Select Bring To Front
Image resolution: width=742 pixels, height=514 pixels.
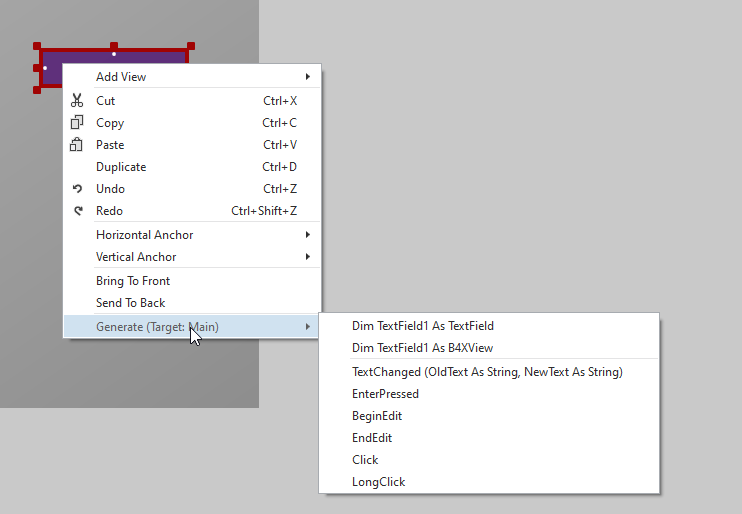(x=133, y=281)
